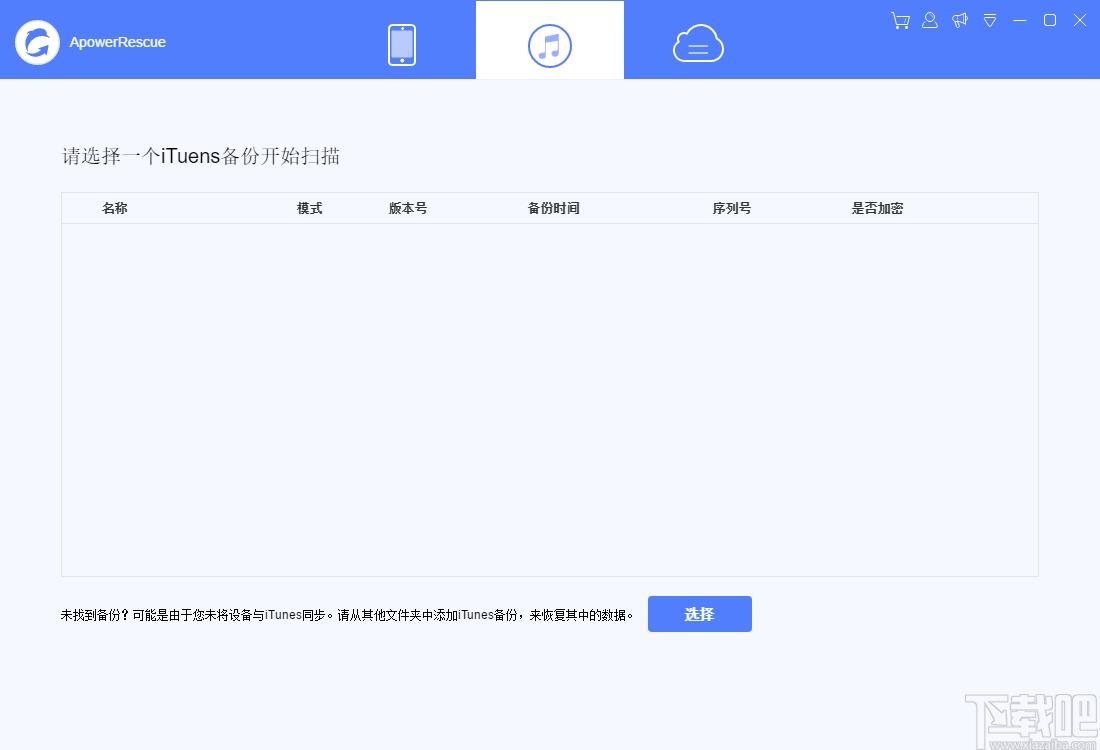
Task: Click the 是否加密 column header
Action: click(878, 208)
